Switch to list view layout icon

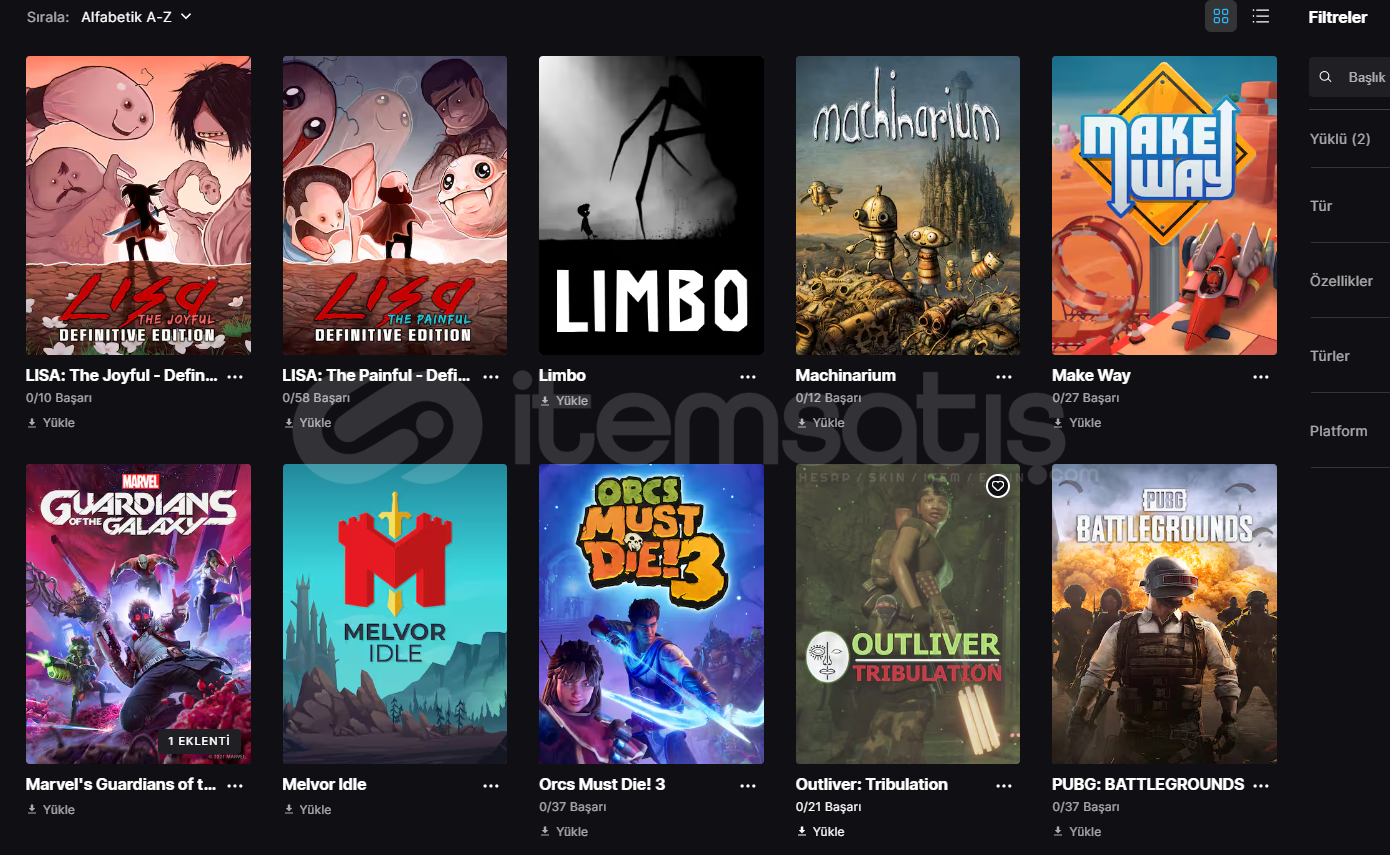(1261, 16)
